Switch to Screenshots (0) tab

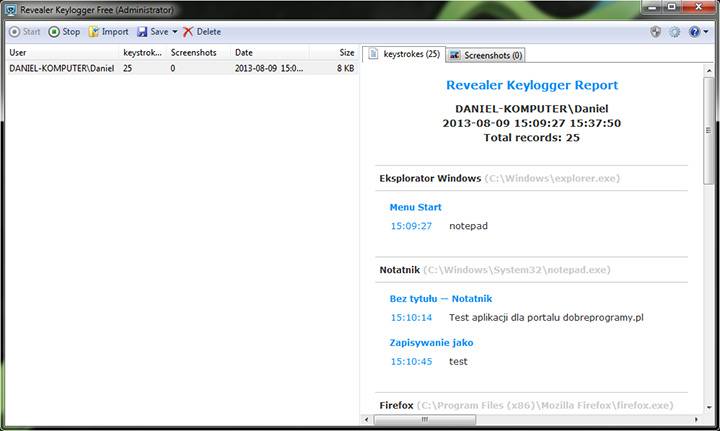pyautogui.click(x=485, y=55)
